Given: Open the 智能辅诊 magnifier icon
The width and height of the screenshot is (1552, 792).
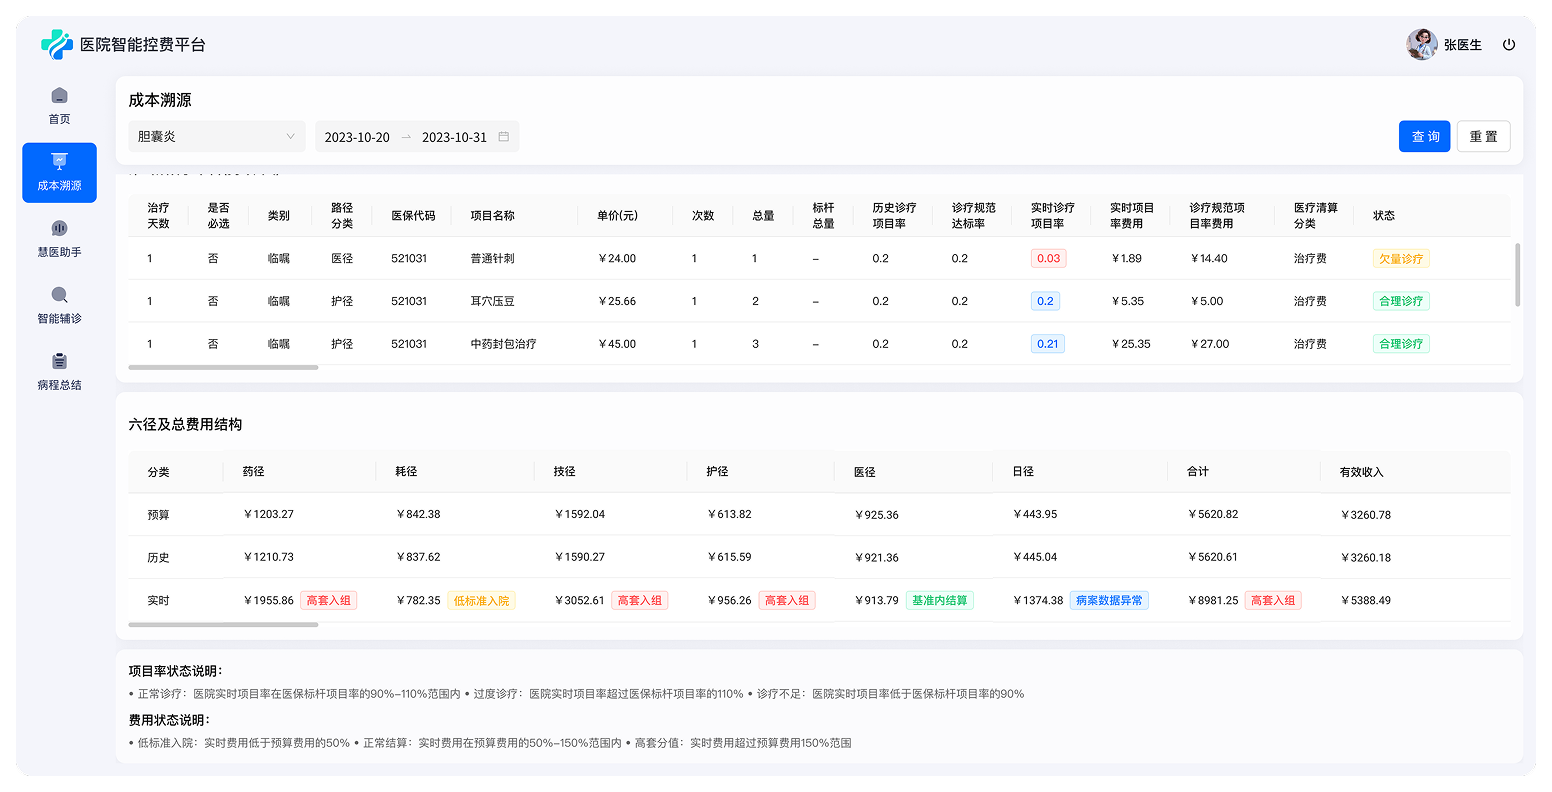Looking at the screenshot, I should pos(59,296).
